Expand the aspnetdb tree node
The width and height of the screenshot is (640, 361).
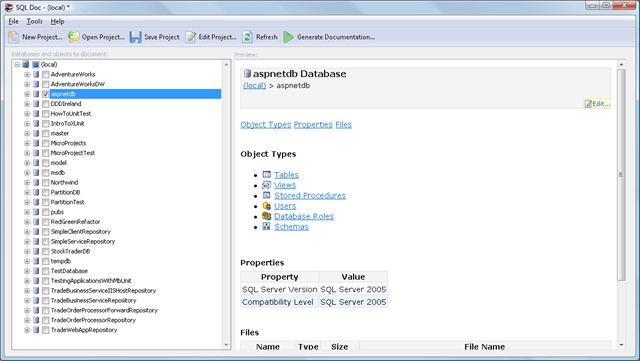(27, 94)
